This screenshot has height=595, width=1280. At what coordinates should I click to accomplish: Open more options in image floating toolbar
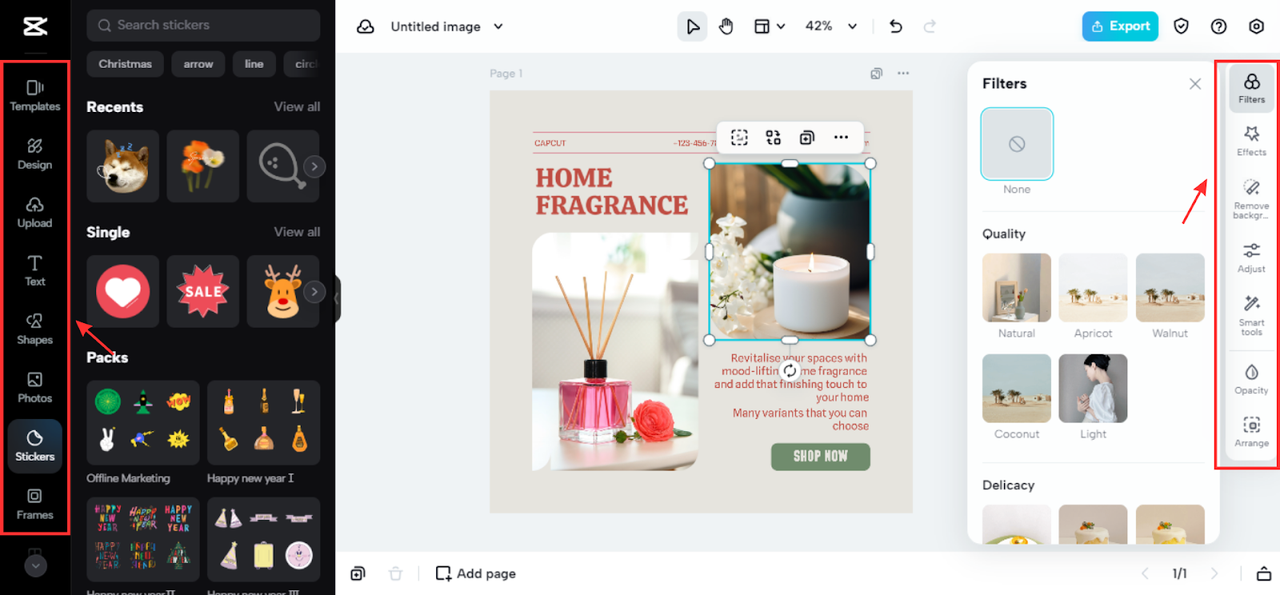[x=841, y=138]
